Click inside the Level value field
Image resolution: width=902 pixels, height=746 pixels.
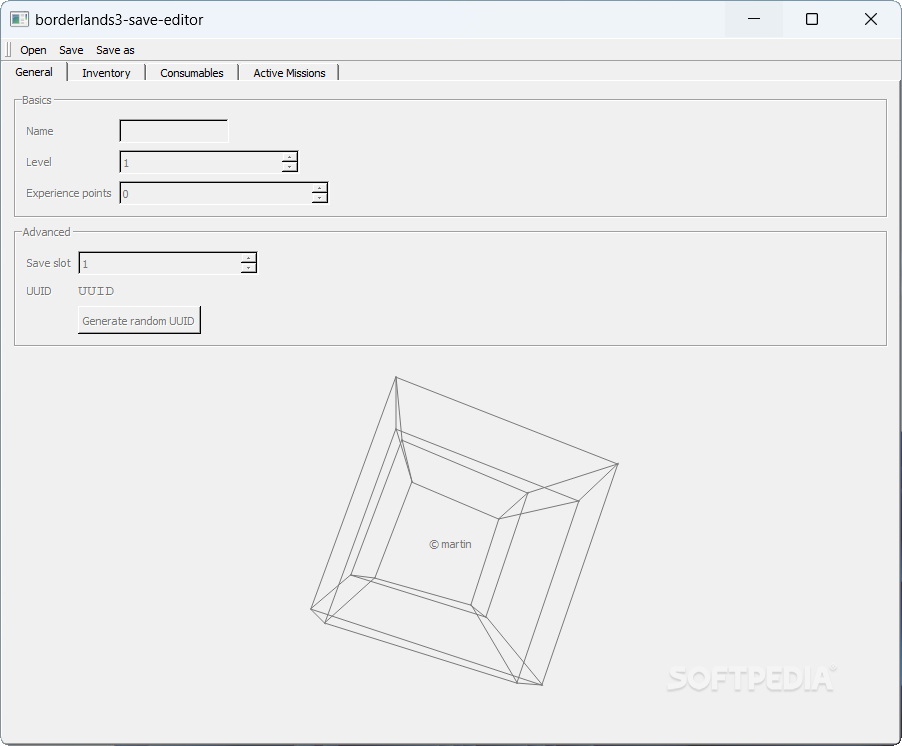click(201, 162)
